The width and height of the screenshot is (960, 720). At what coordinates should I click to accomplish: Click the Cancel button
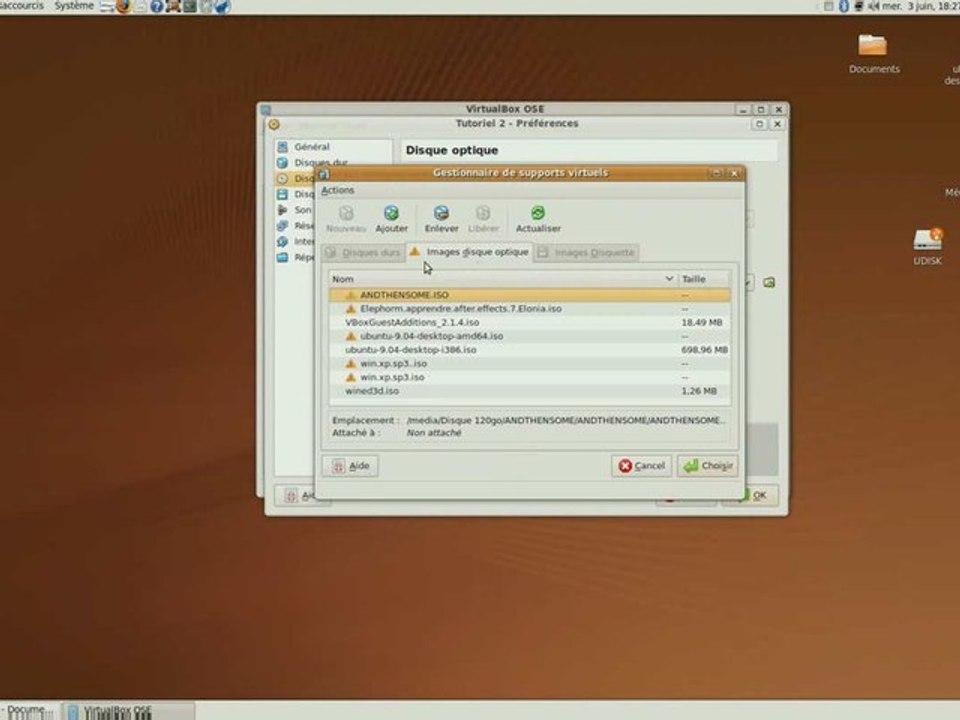[641, 466]
